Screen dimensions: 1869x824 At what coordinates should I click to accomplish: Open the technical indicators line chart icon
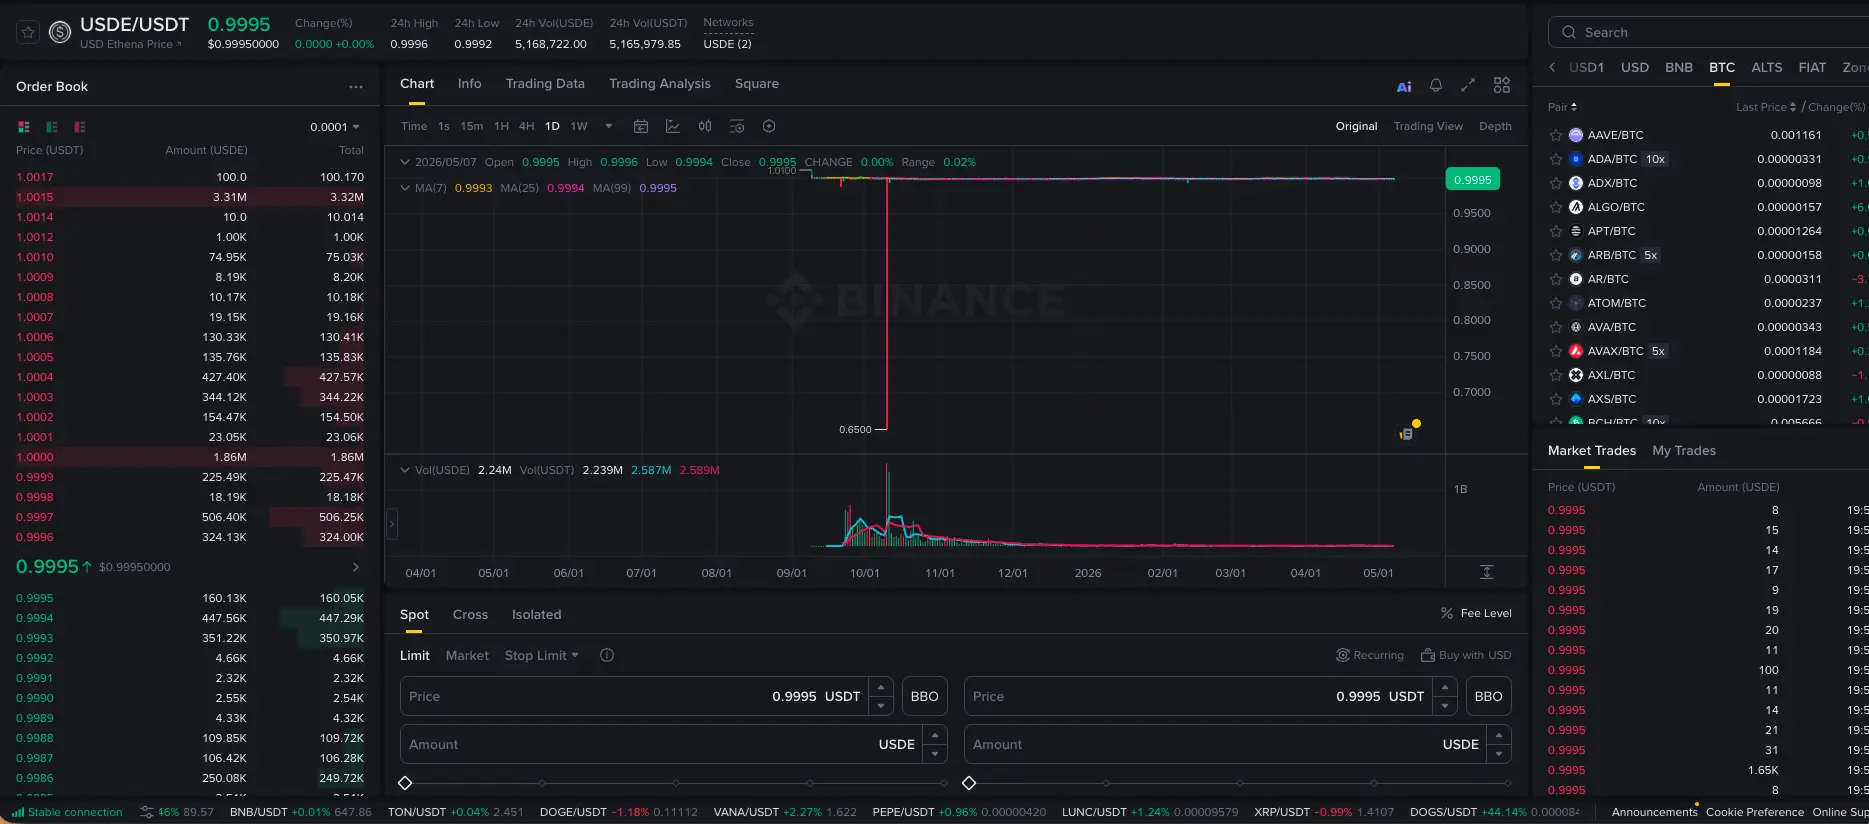pyautogui.click(x=673, y=126)
